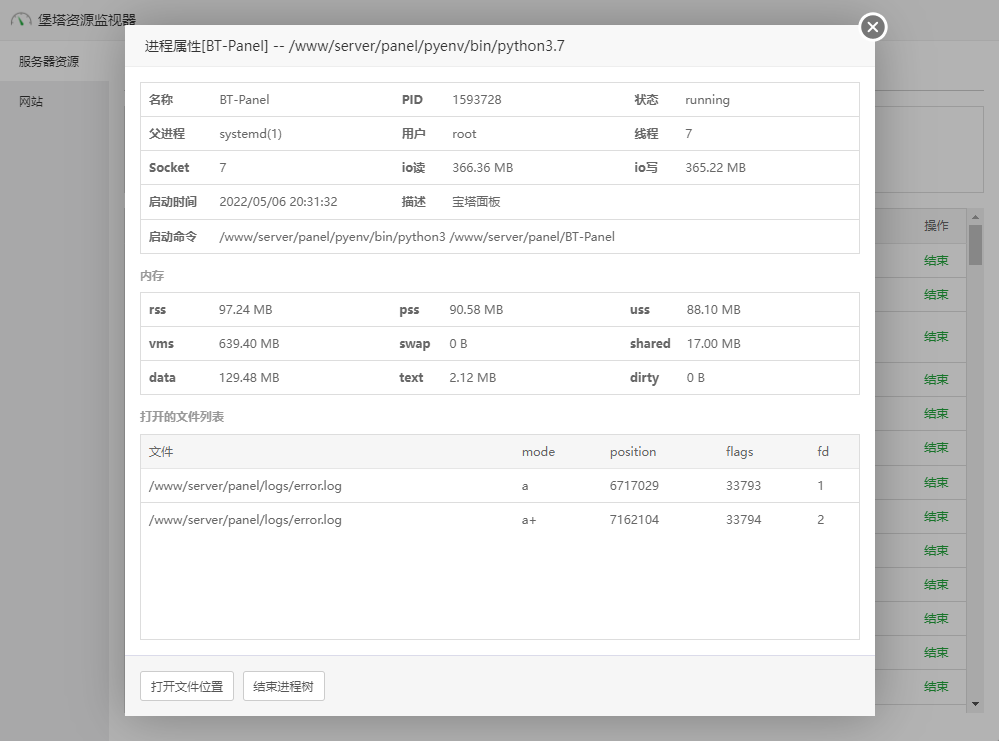Image resolution: width=999 pixels, height=741 pixels.
Task: Click the fd column header
Action: 823,452
